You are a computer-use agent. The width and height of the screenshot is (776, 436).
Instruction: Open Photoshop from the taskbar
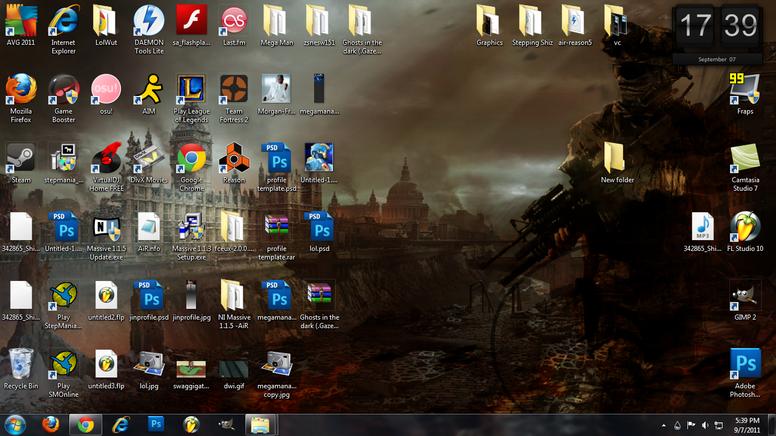point(156,424)
